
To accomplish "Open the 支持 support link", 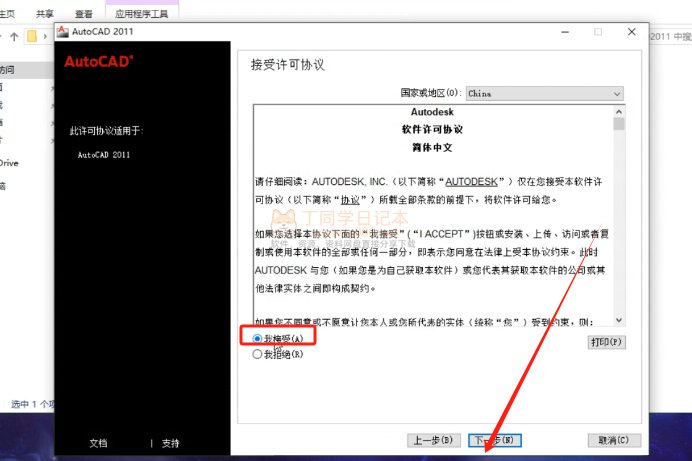I will (x=171, y=443).
